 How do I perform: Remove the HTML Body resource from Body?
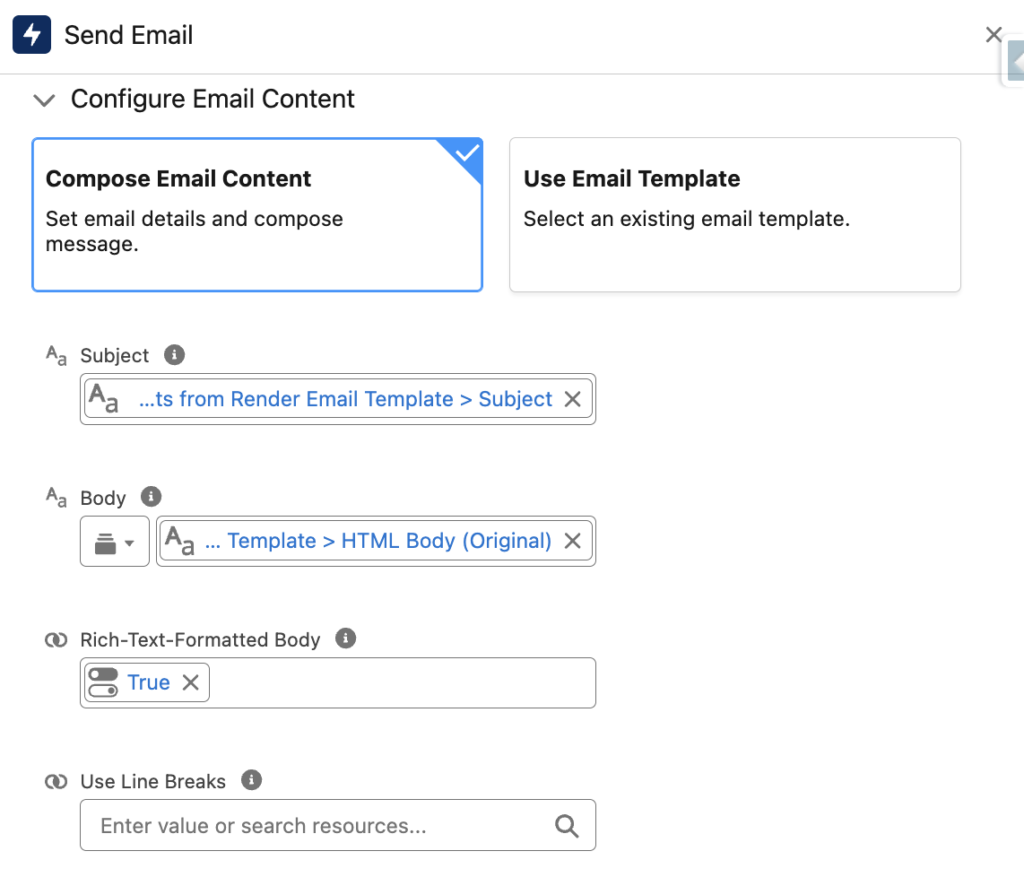pyautogui.click(x=572, y=540)
